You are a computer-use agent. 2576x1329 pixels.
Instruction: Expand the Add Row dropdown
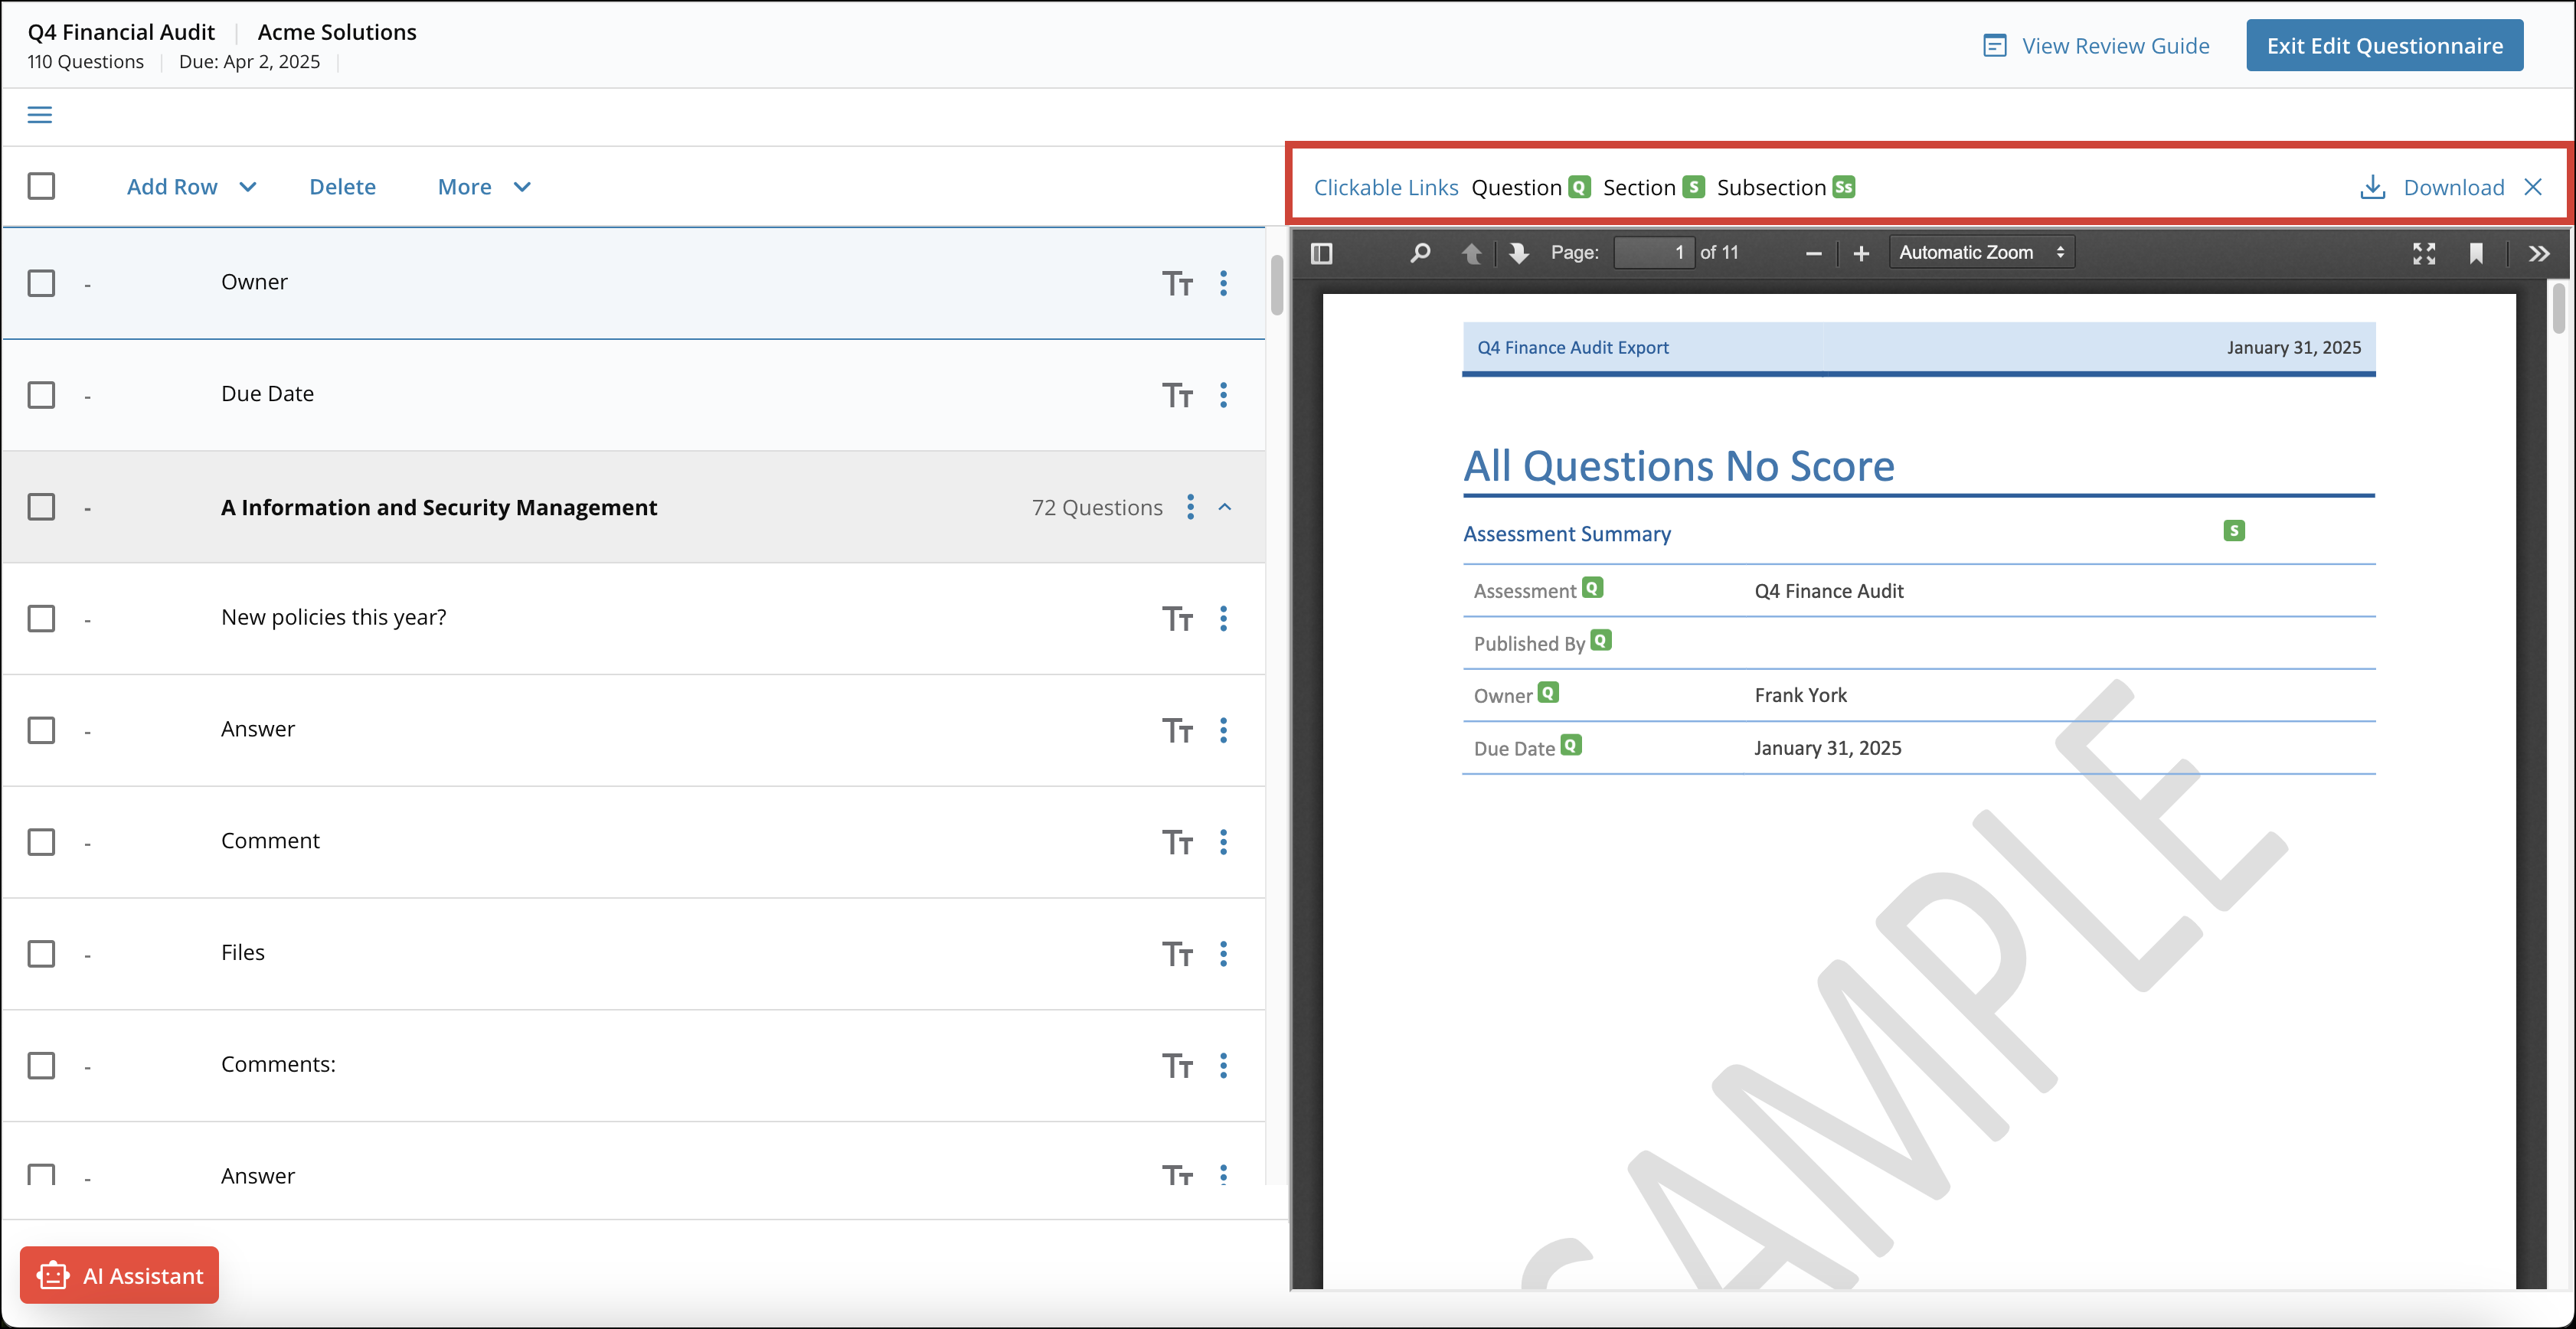tap(191, 187)
